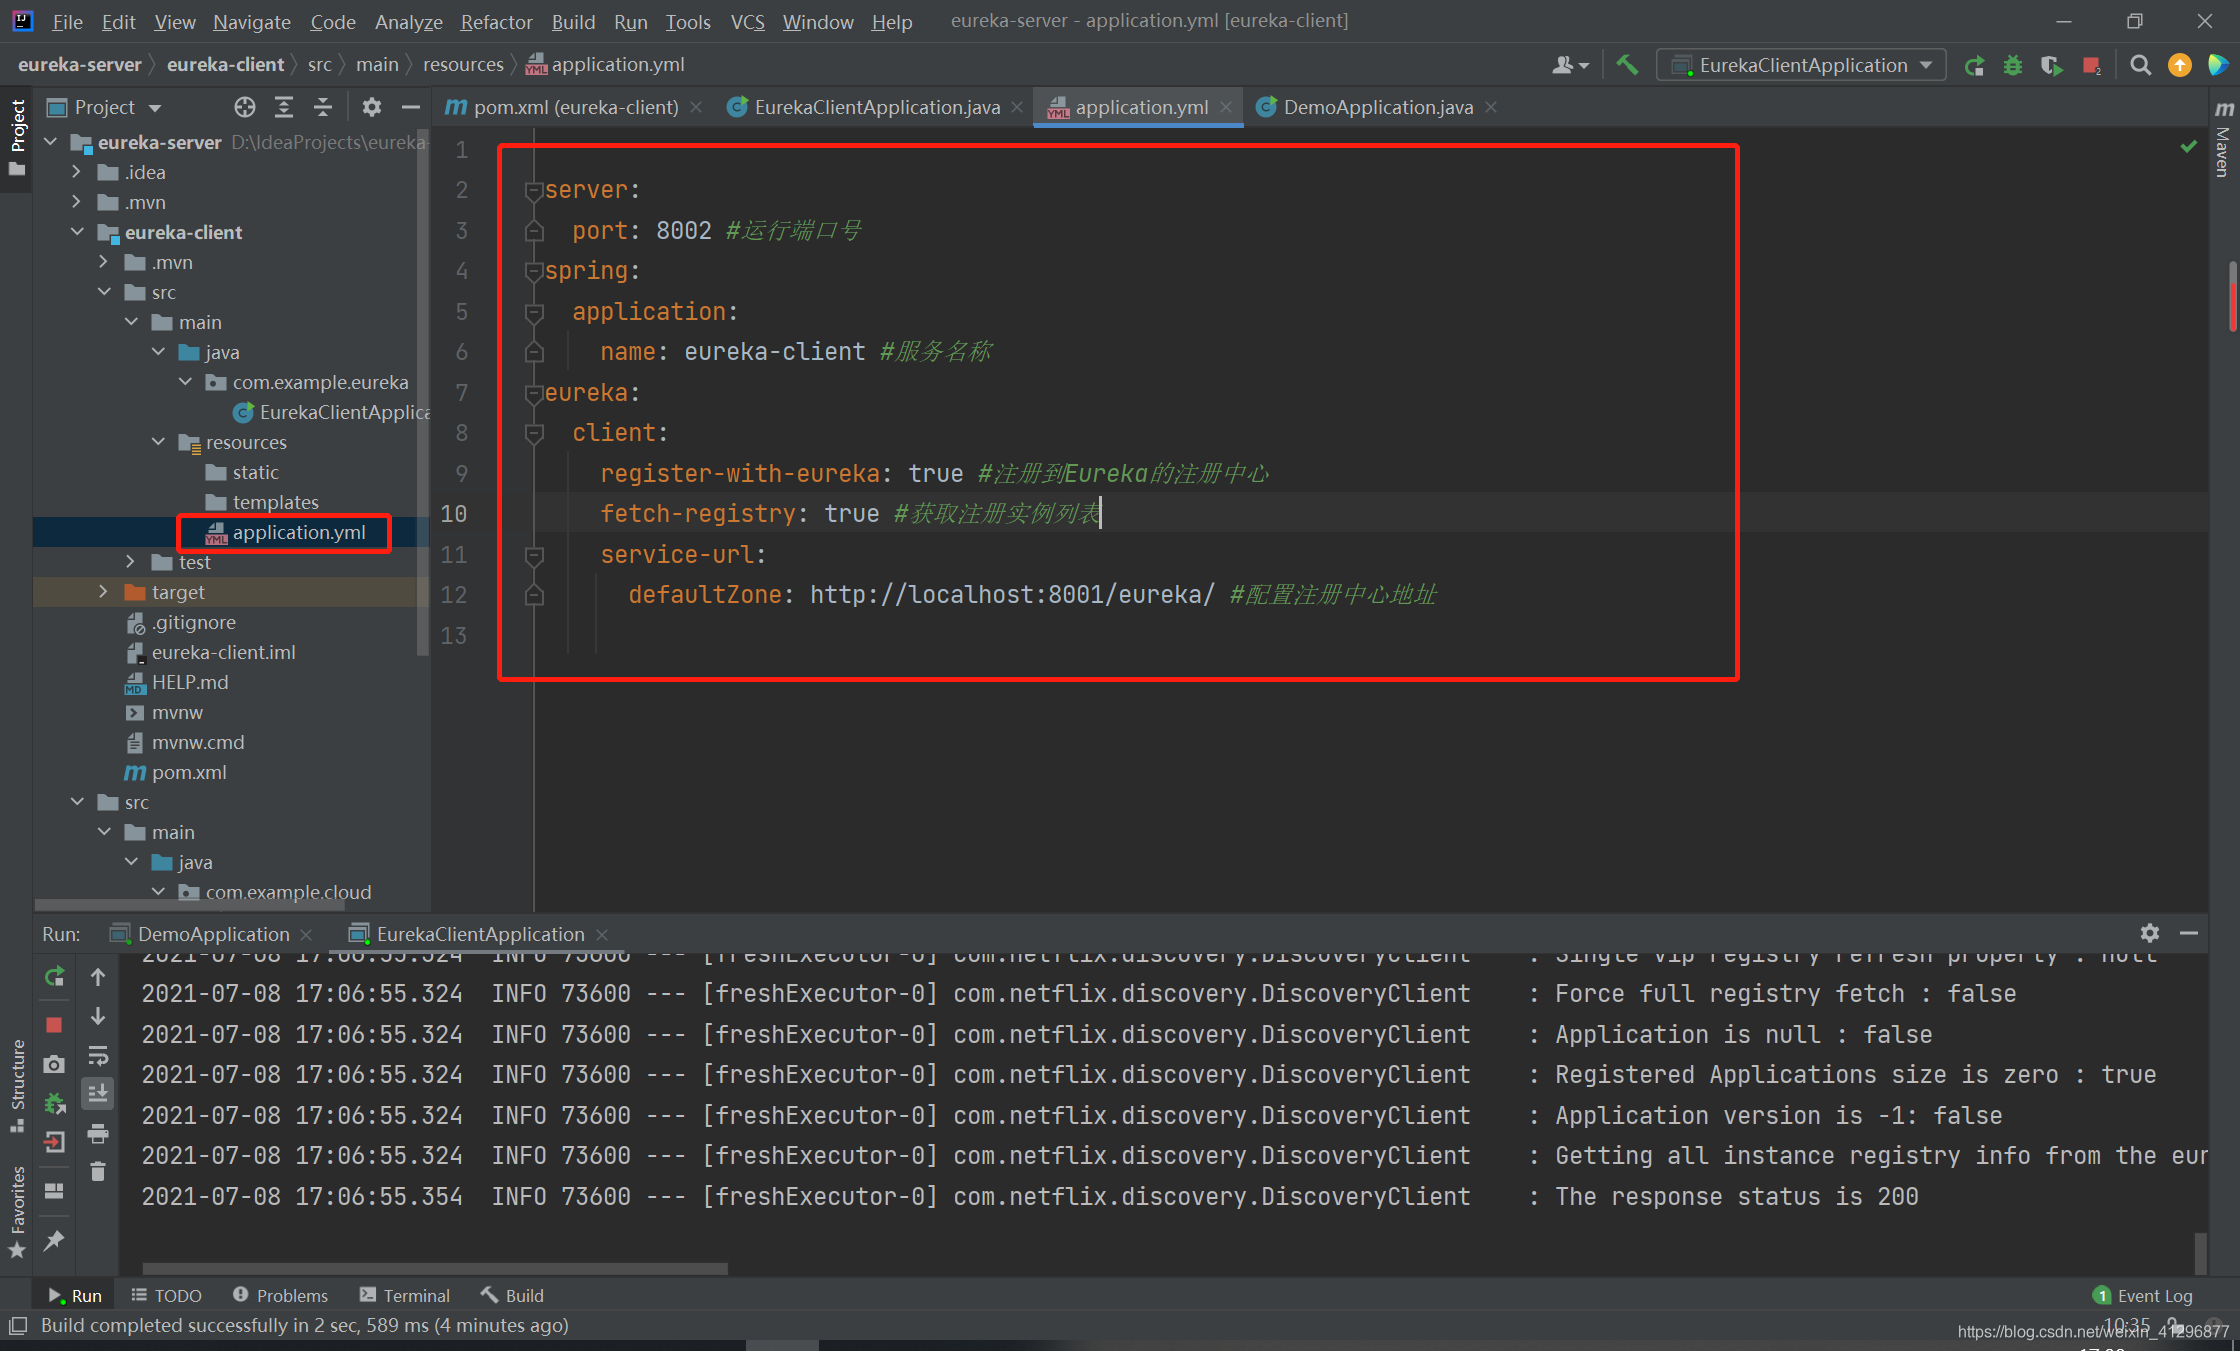The height and width of the screenshot is (1351, 2240).
Task: Select opened file locate target icon
Action: tap(245, 107)
